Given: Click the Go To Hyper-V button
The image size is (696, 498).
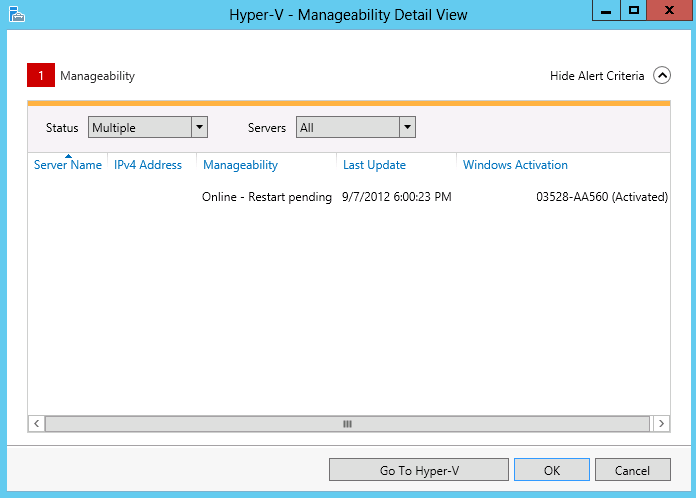Looking at the screenshot, I should click(419, 470).
